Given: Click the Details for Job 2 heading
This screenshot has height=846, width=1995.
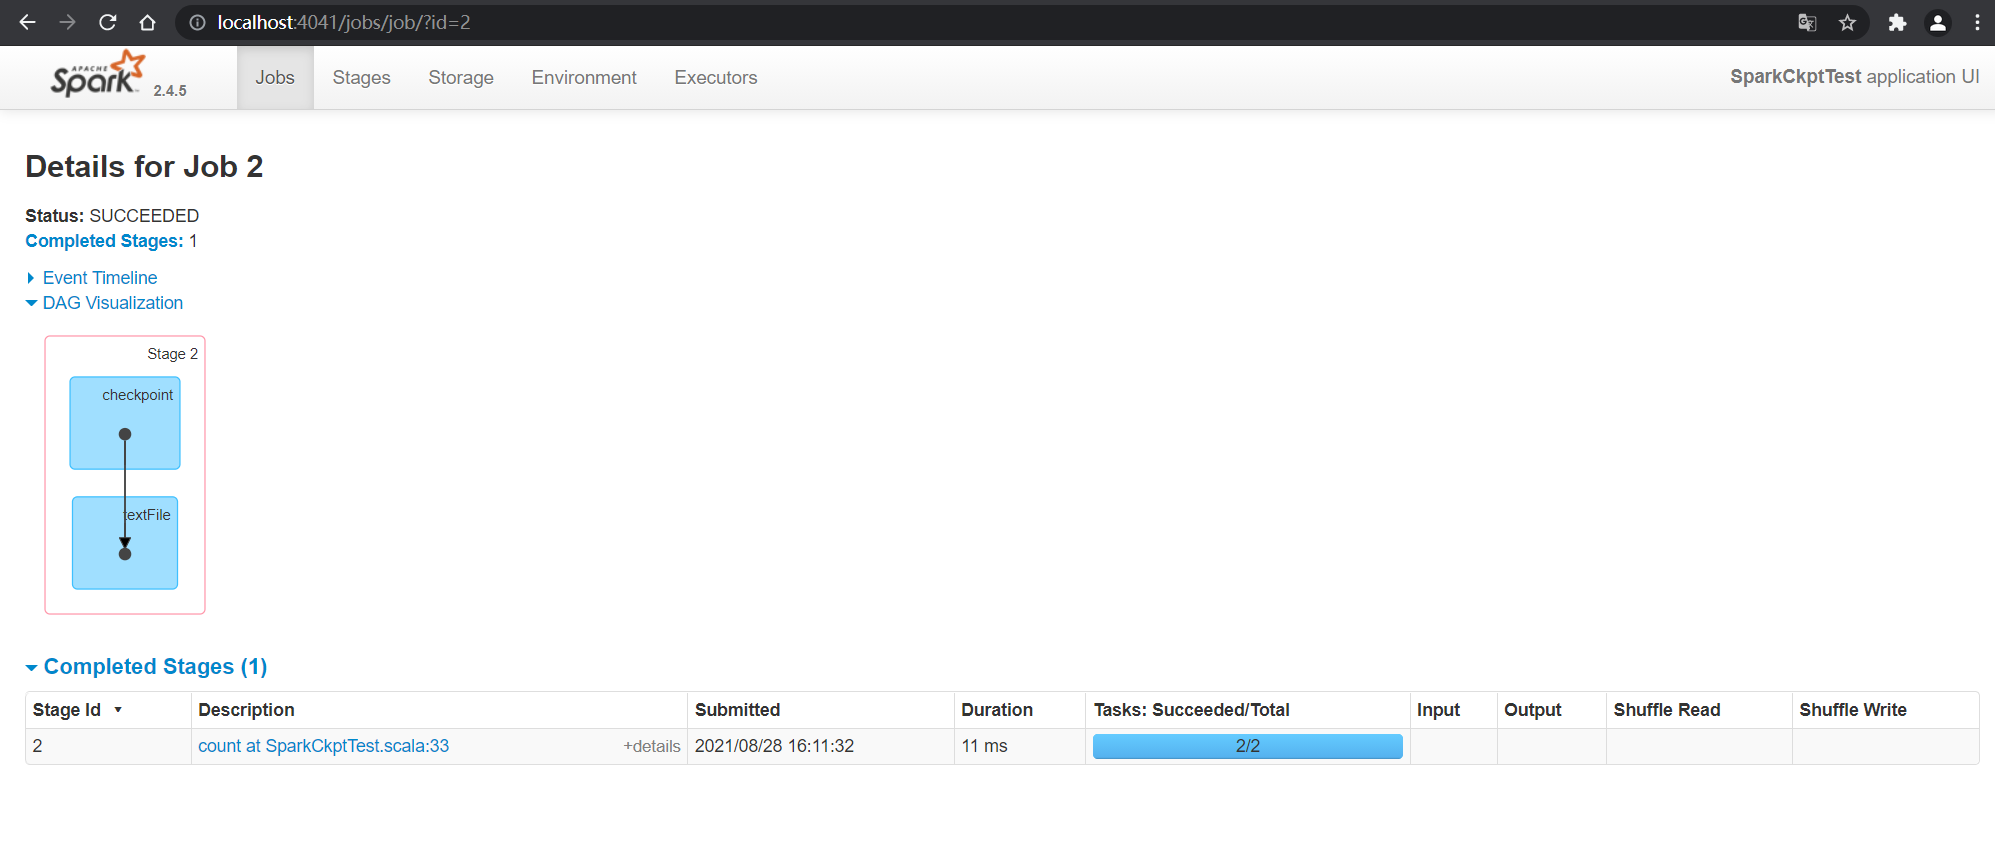Looking at the screenshot, I should pyautogui.click(x=144, y=166).
